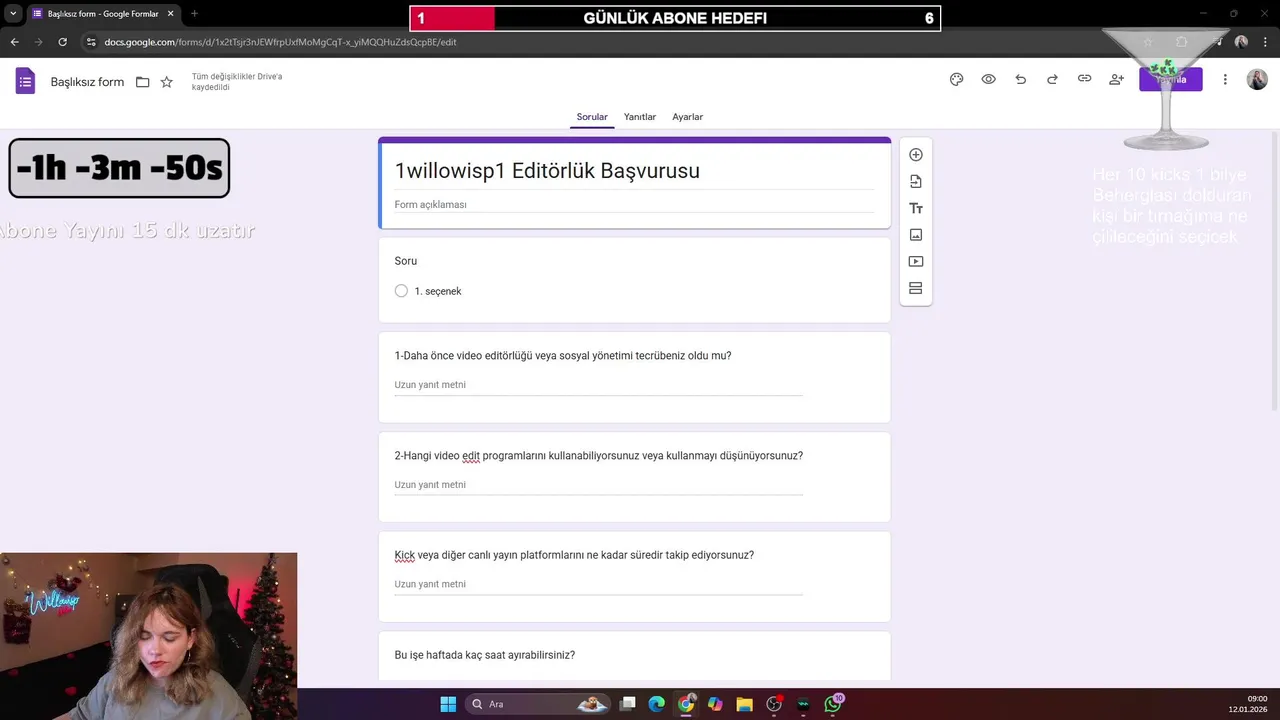
Task: Move the form to a Drive folder
Action: [x=142, y=82]
